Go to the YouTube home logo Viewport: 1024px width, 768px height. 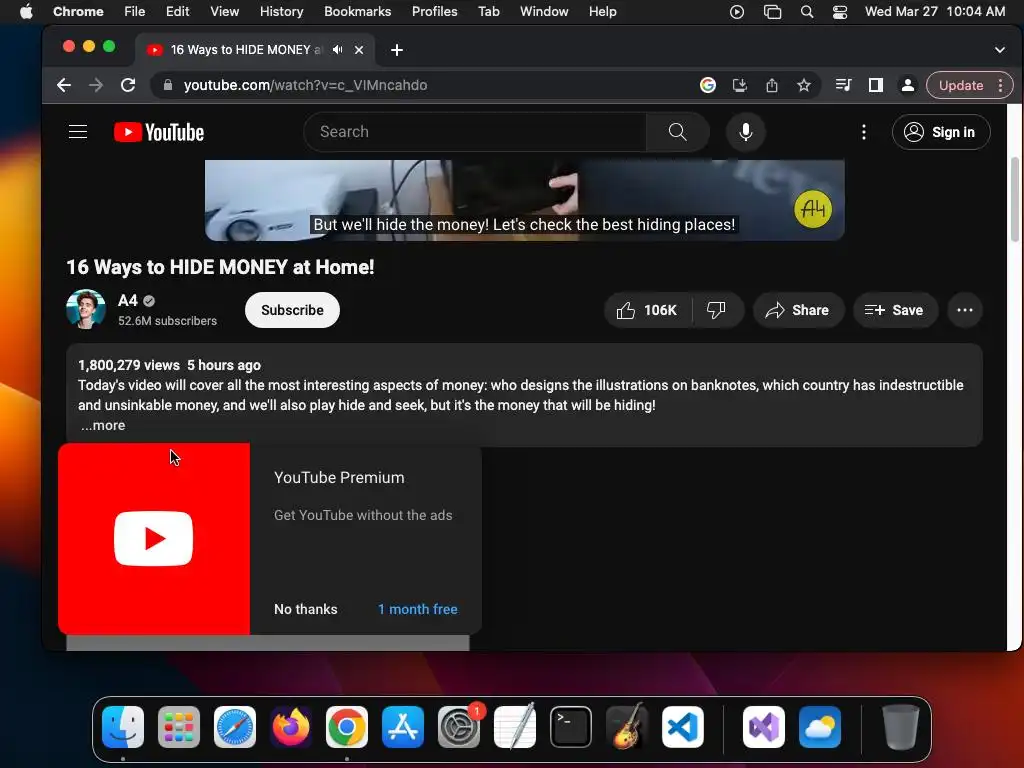click(159, 132)
